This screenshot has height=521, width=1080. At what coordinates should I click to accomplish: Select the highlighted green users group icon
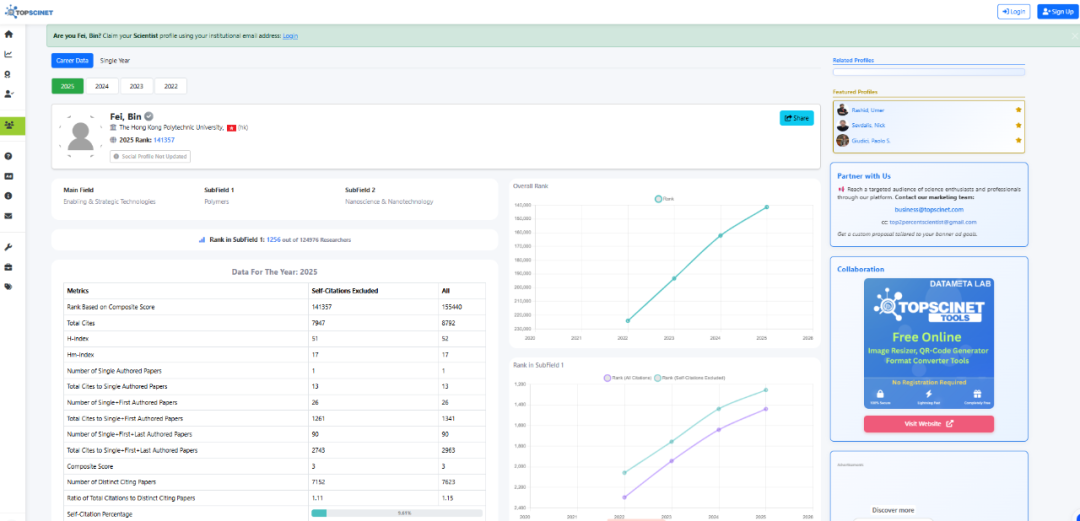9,125
